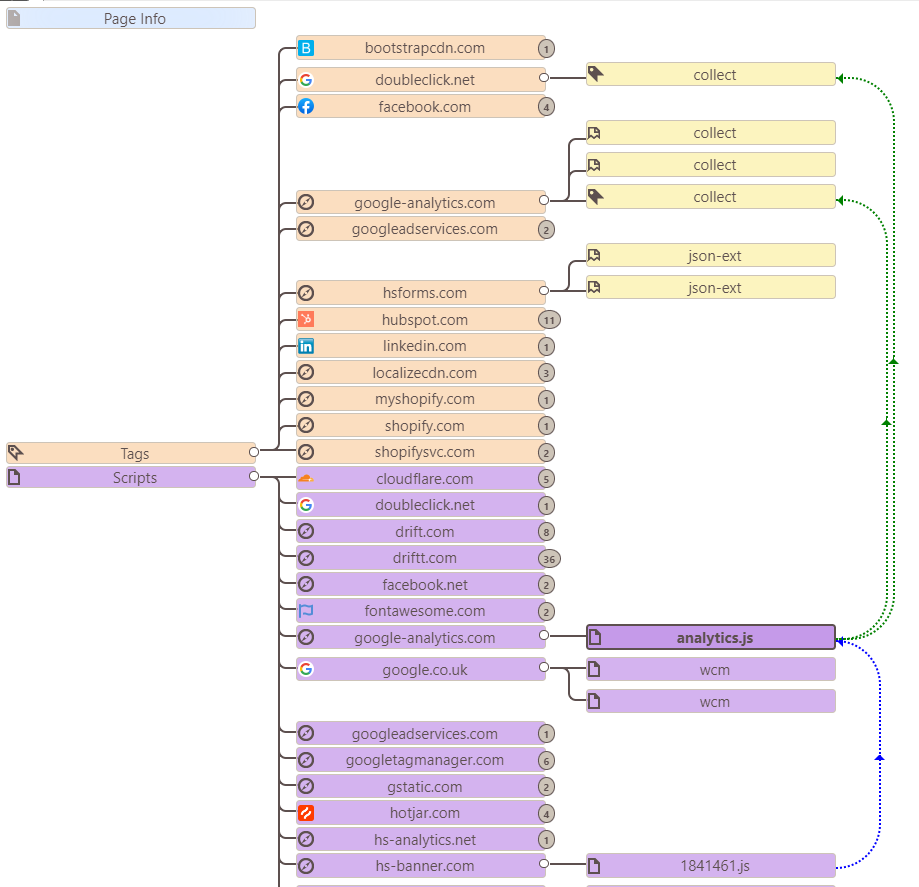Expand hubspot.com using the 11 badge
Screen dimensions: 919x887
(549, 320)
